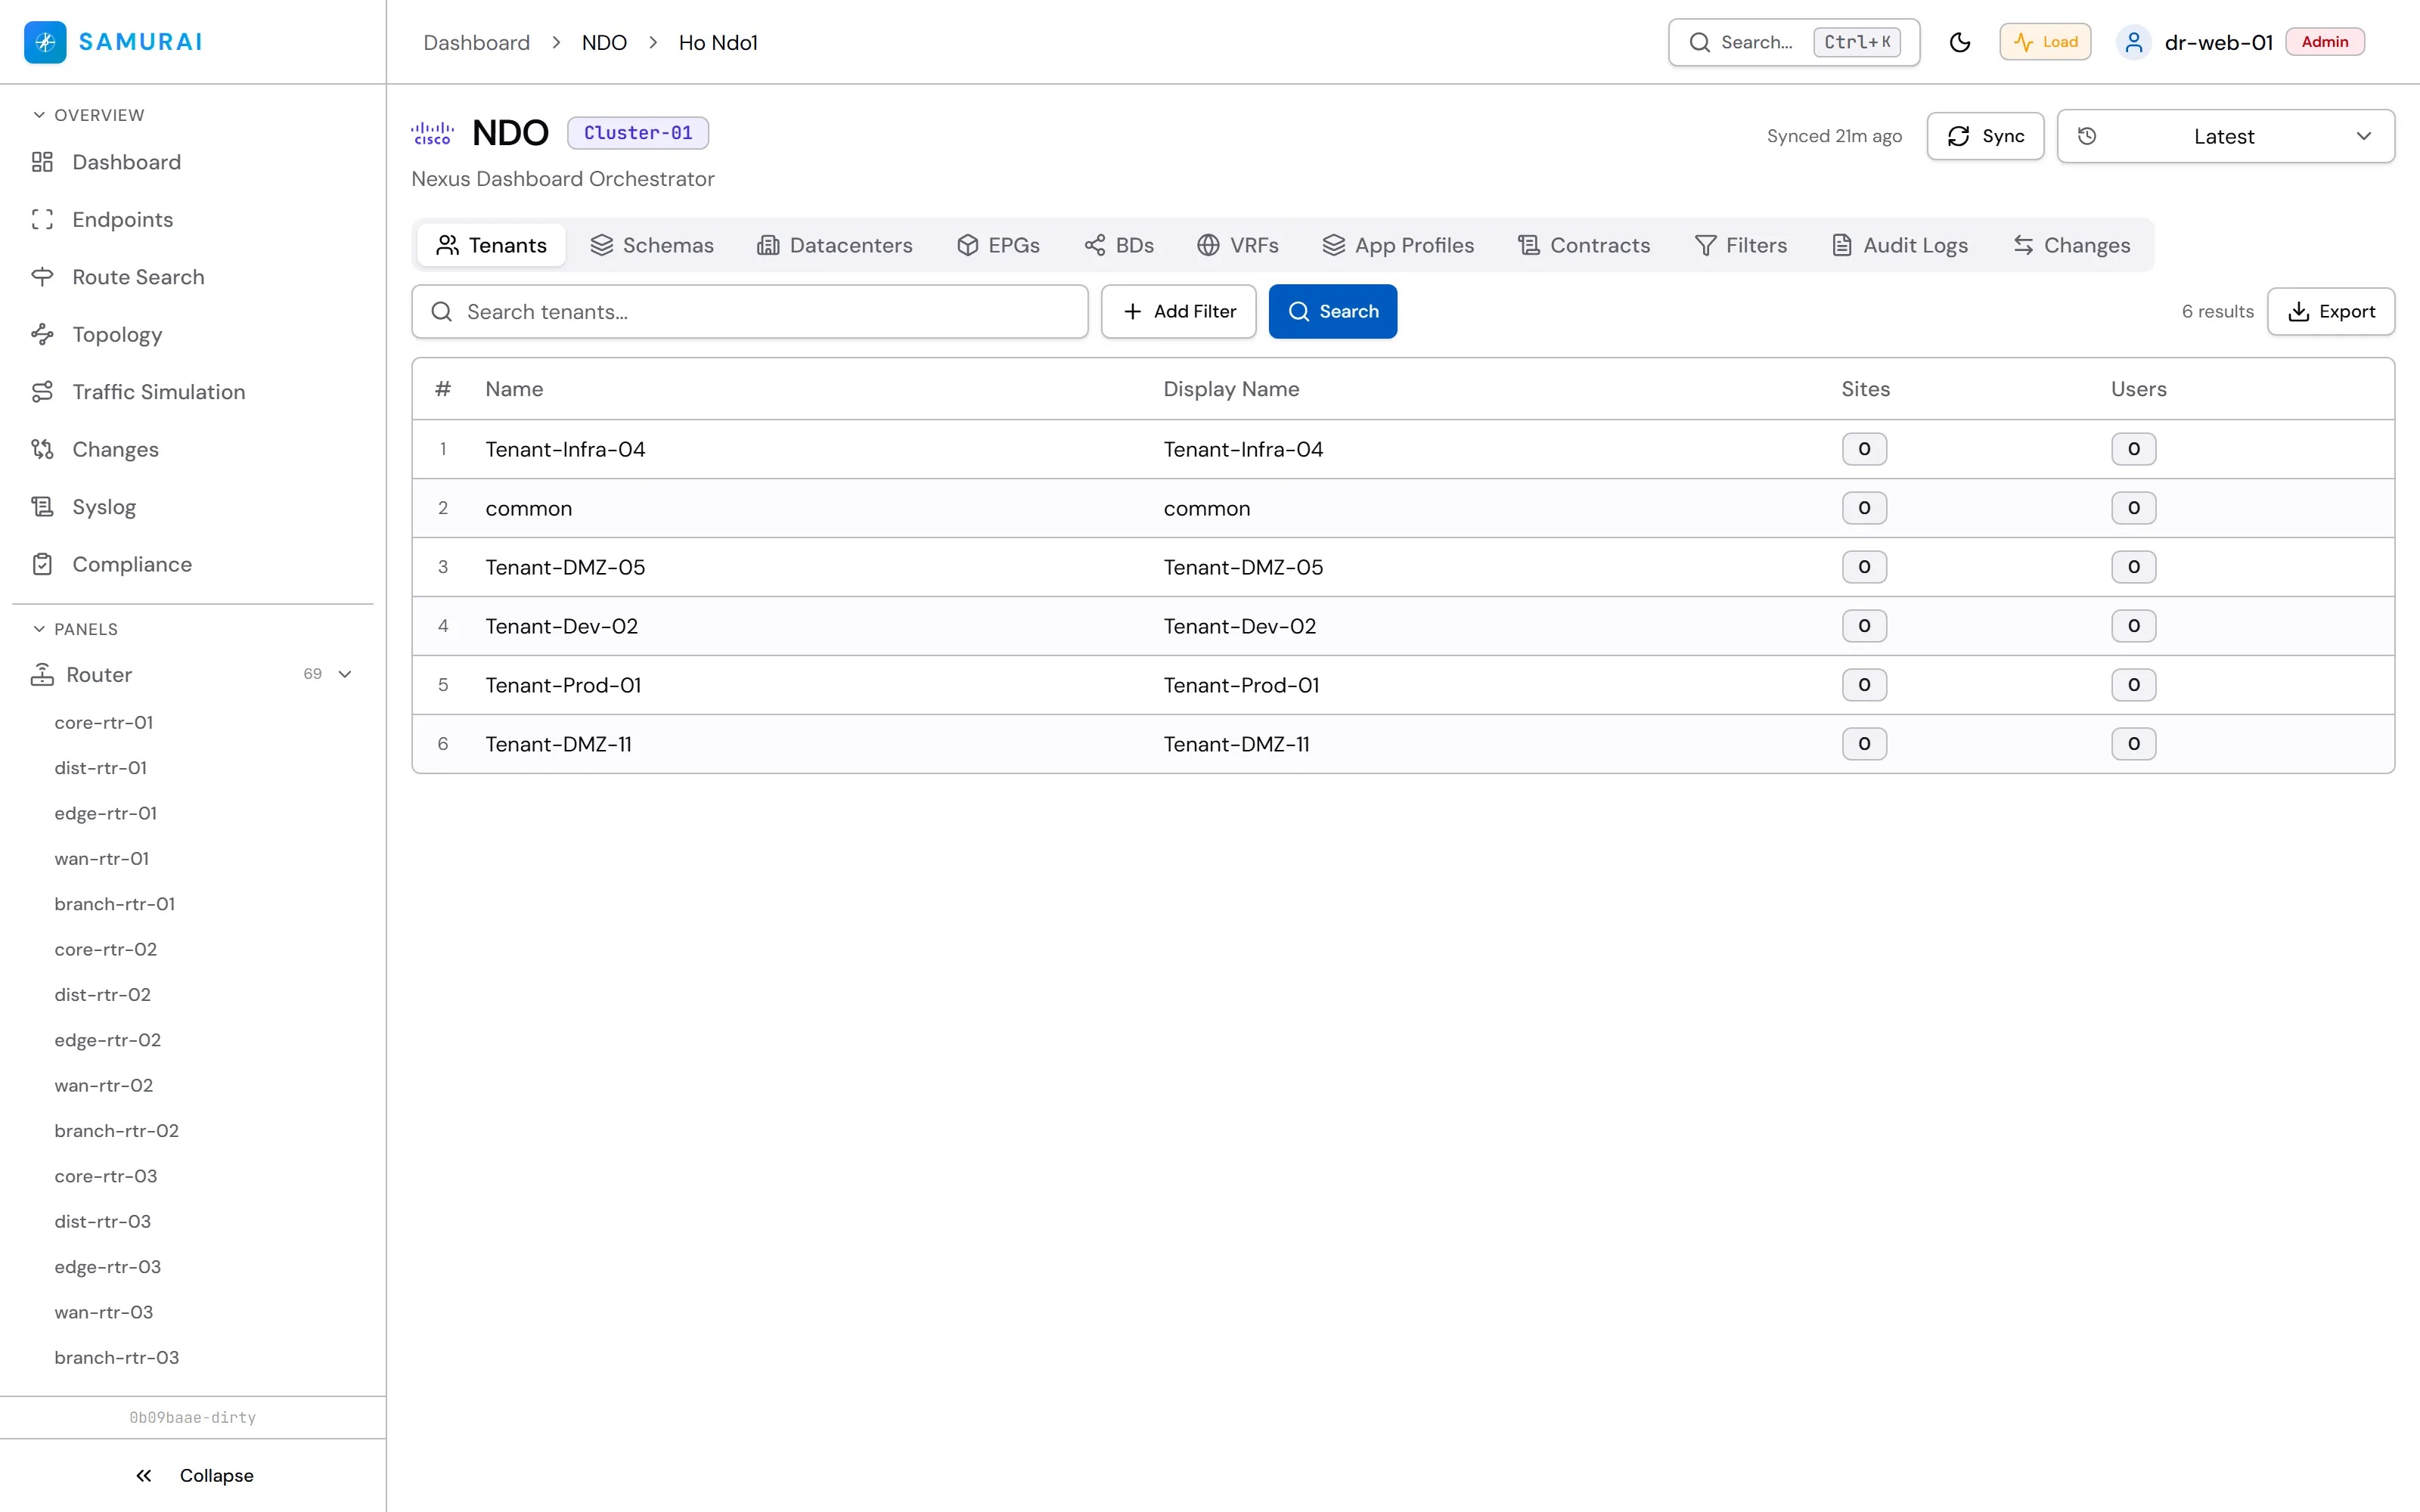Viewport: 2420px width, 1512px height.
Task: Click the Display Name column header
Action: click(1231, 389)
